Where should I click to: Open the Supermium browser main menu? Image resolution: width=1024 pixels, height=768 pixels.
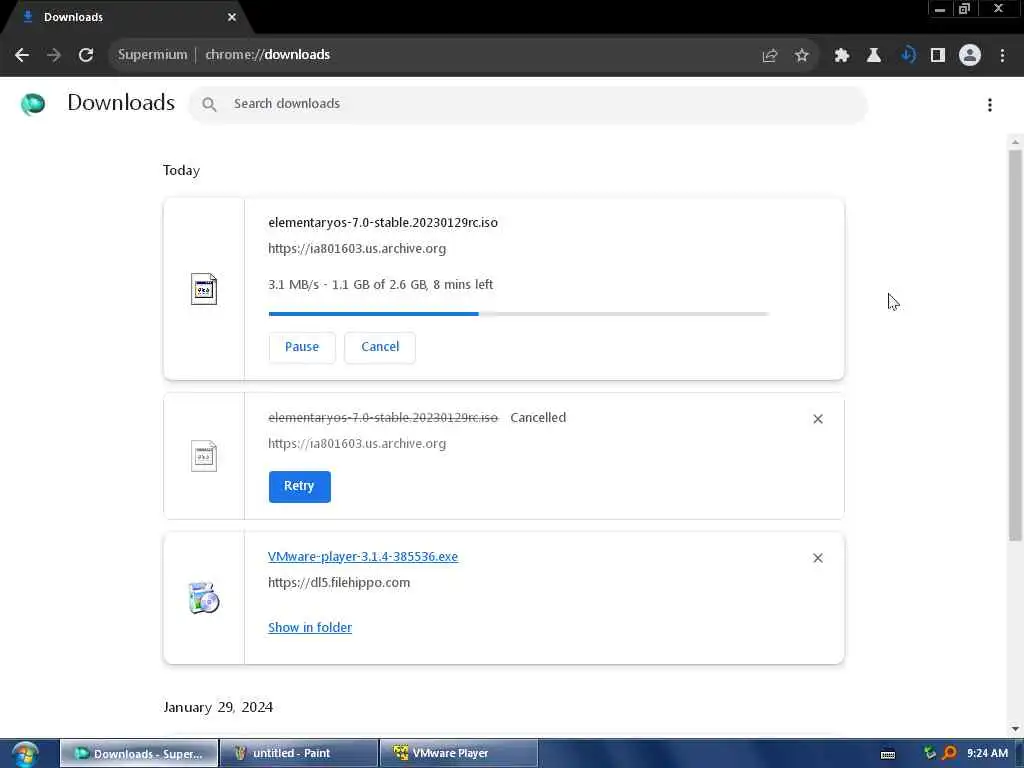click(x=1002, y=56)
